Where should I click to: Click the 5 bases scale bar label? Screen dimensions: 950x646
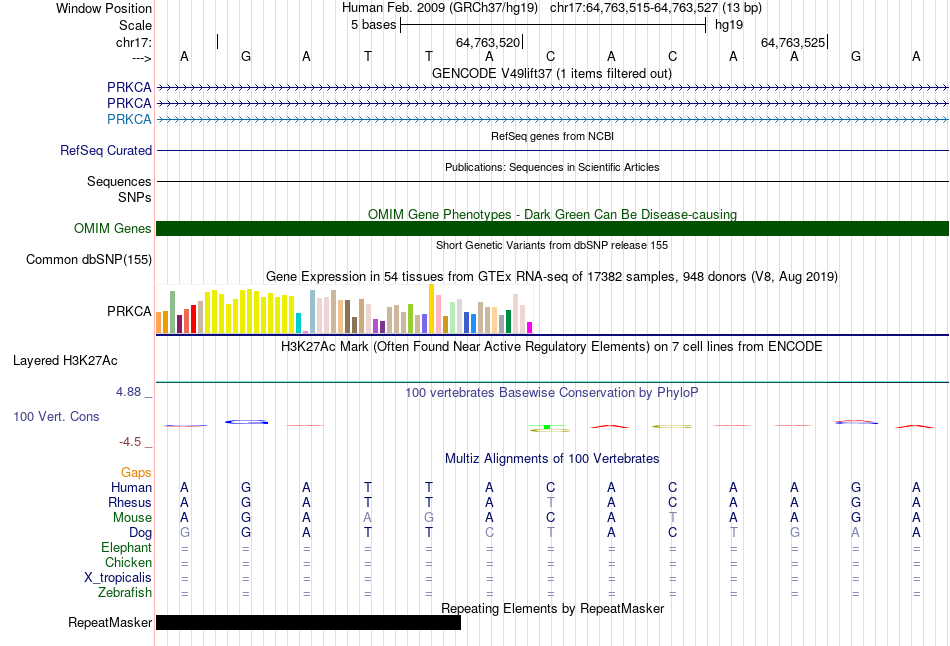373,25
